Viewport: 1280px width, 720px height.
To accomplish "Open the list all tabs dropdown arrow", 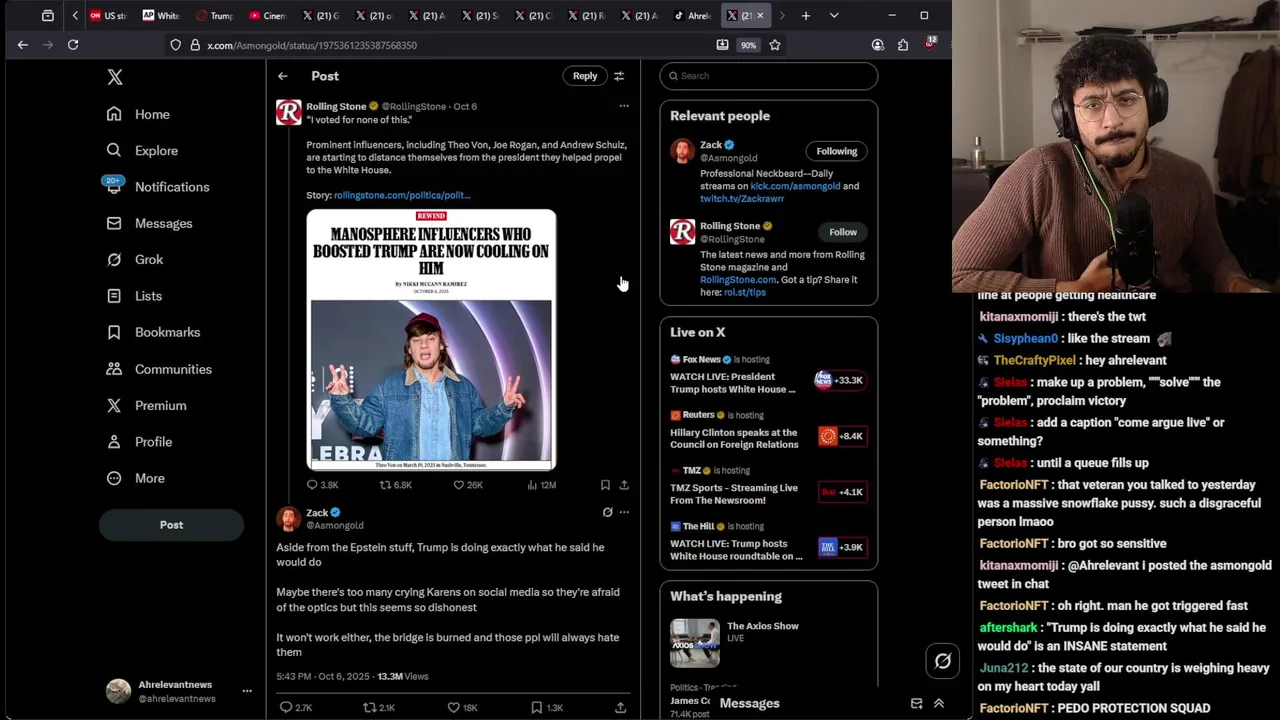I will coord(834,16).
